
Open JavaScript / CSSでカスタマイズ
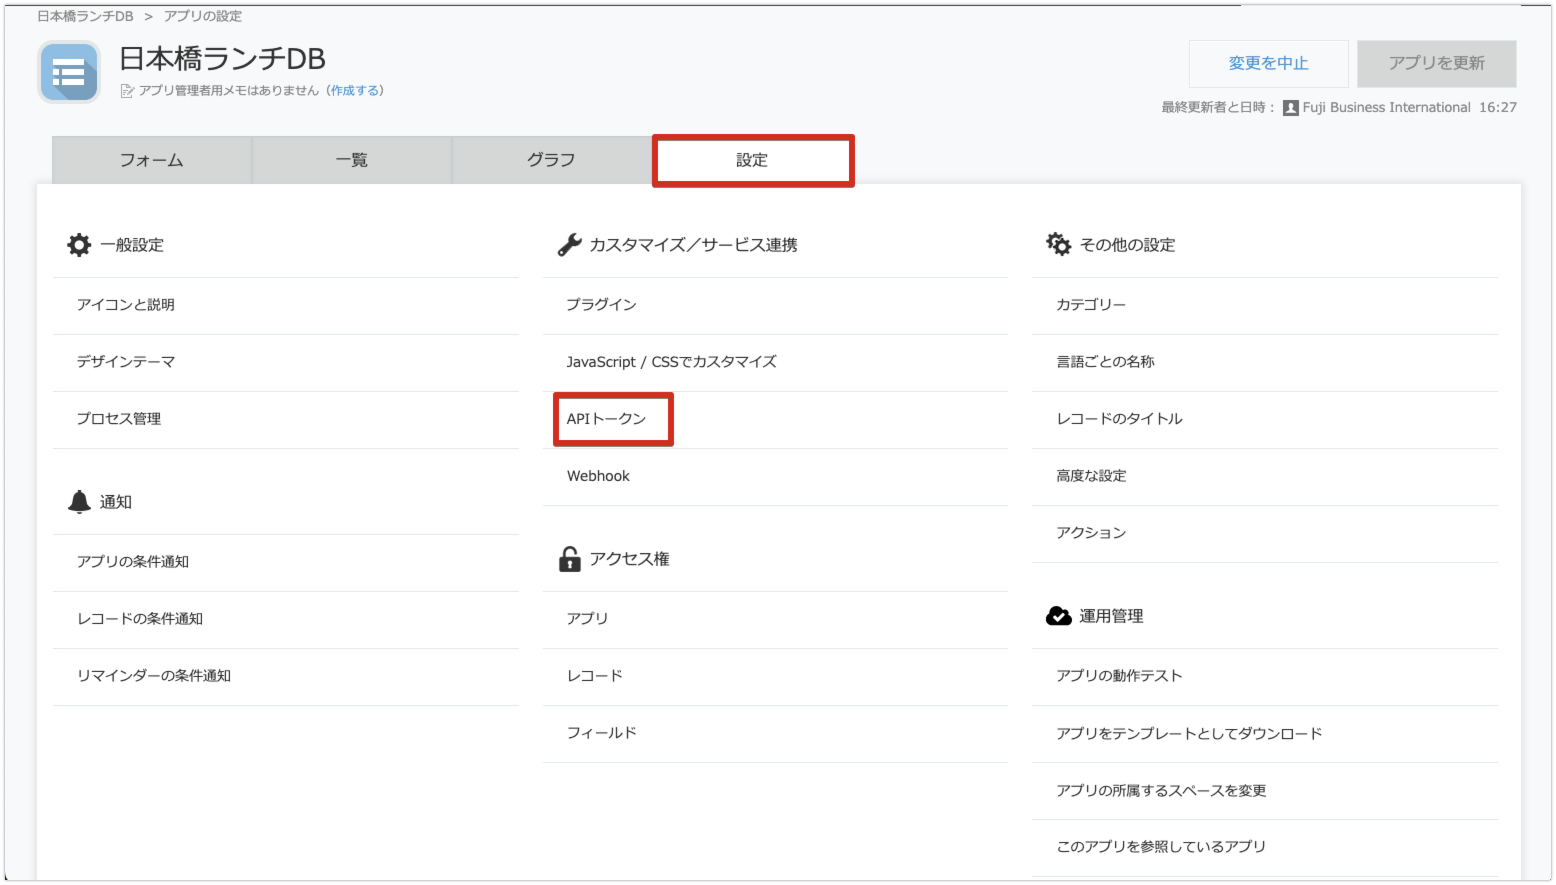775,362
